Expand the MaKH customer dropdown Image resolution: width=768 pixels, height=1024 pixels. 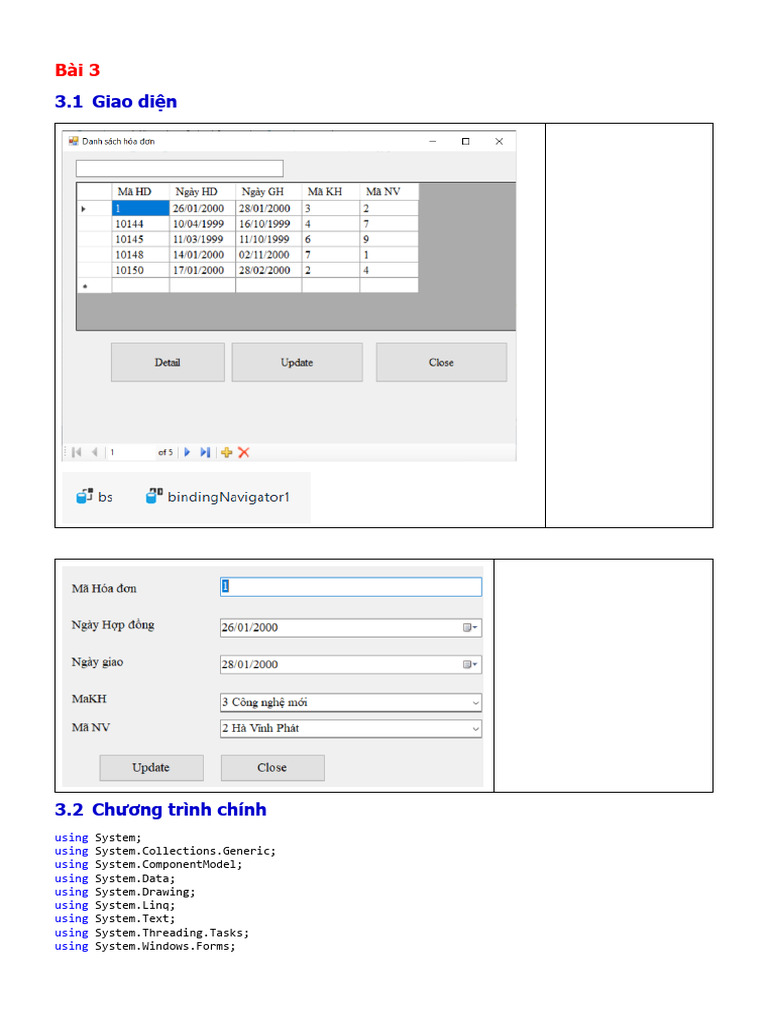point(474,703)
